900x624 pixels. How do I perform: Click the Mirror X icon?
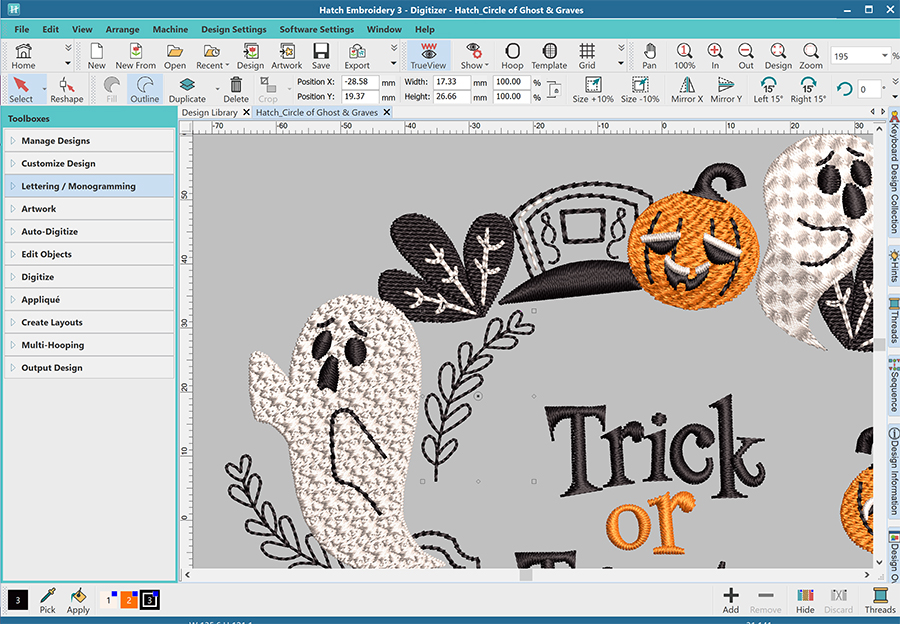pyautogui.click(x=685, y=88)
